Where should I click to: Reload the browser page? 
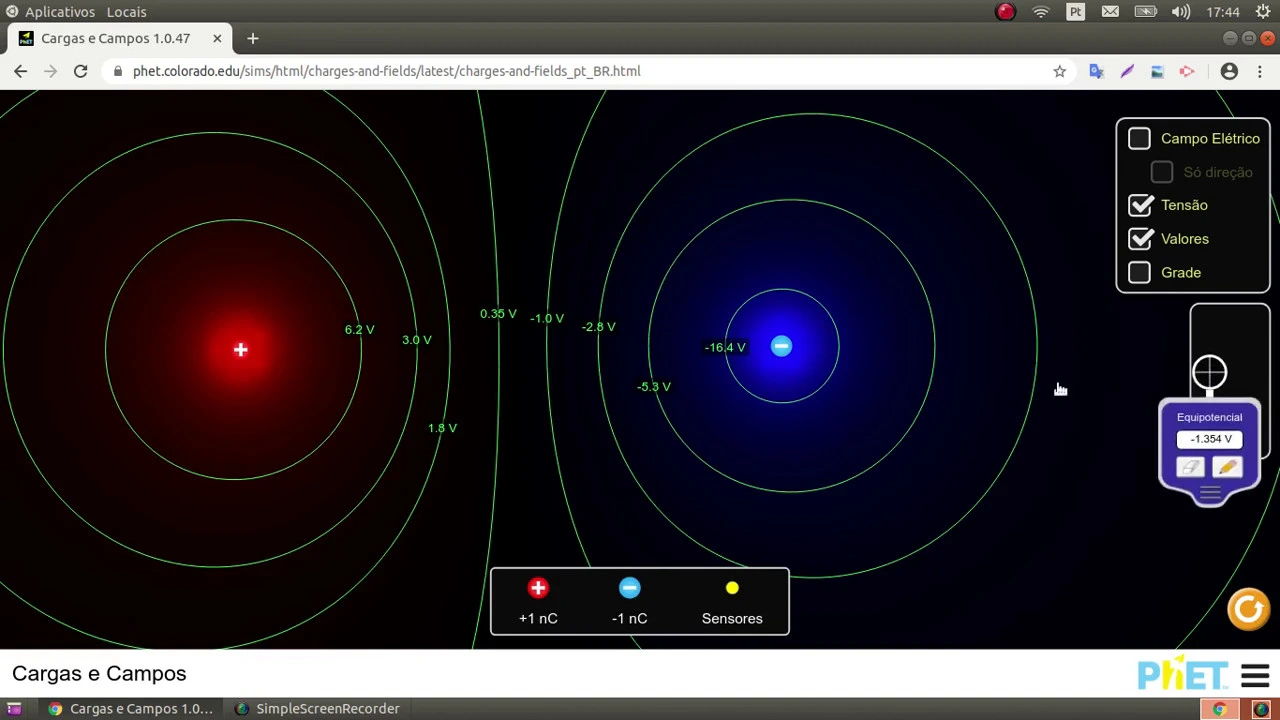click(81, 71)
